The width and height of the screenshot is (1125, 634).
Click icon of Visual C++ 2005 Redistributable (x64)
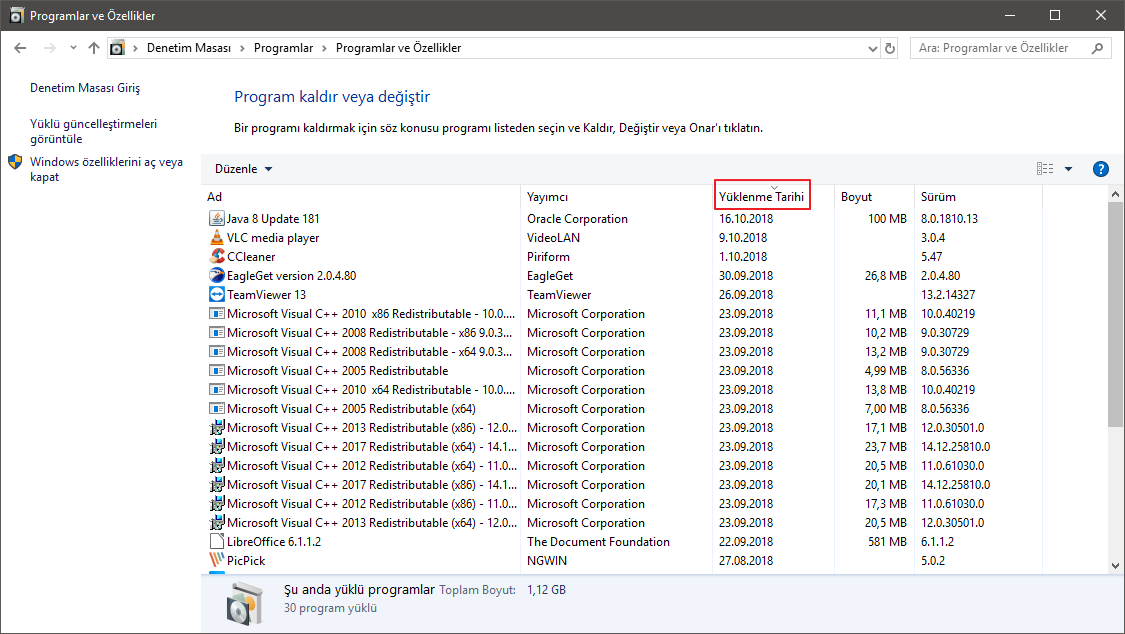tap(216, 408)
